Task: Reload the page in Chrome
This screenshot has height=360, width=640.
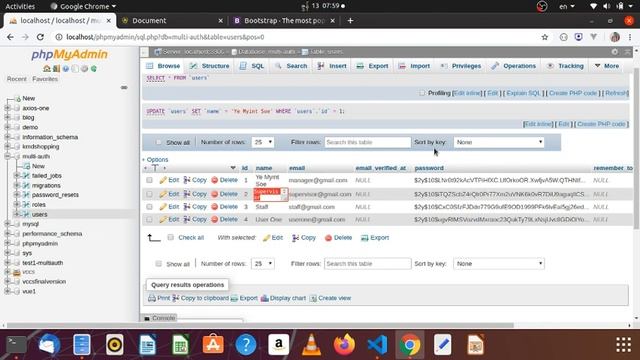Action: pyautogui.click(x=40, y=37)
